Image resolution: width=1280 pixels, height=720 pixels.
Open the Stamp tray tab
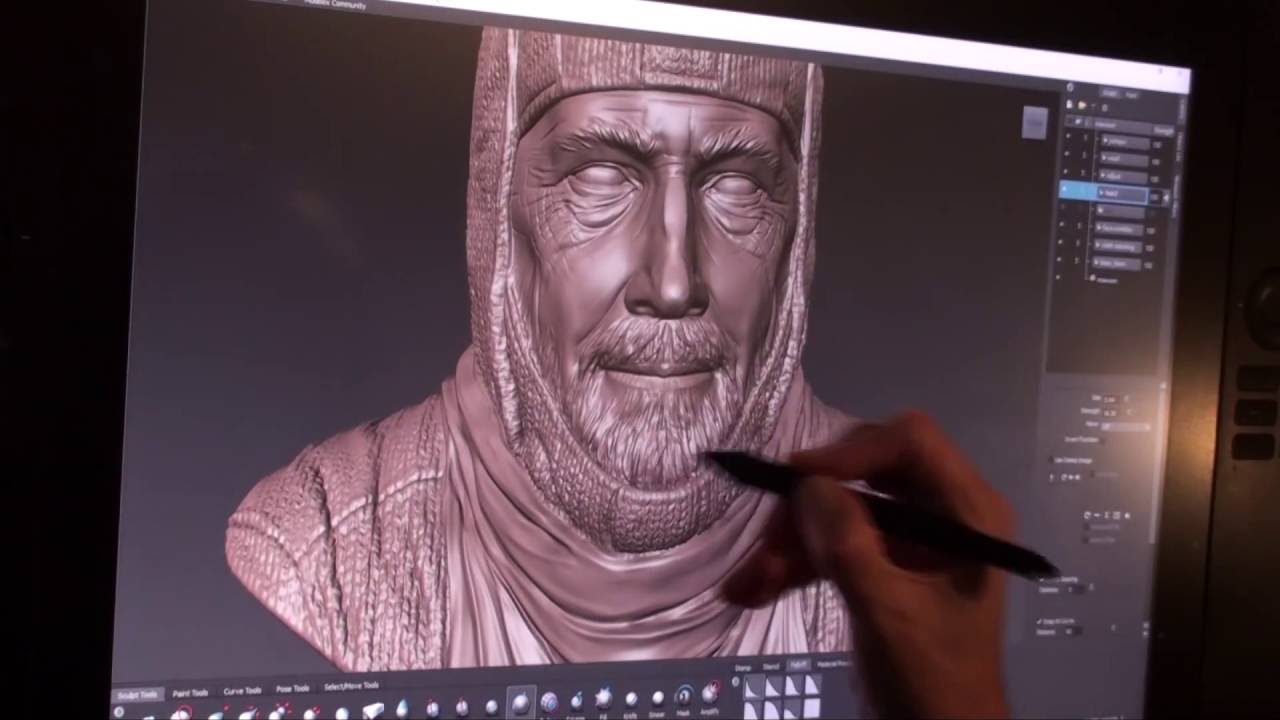coord(743,668)
